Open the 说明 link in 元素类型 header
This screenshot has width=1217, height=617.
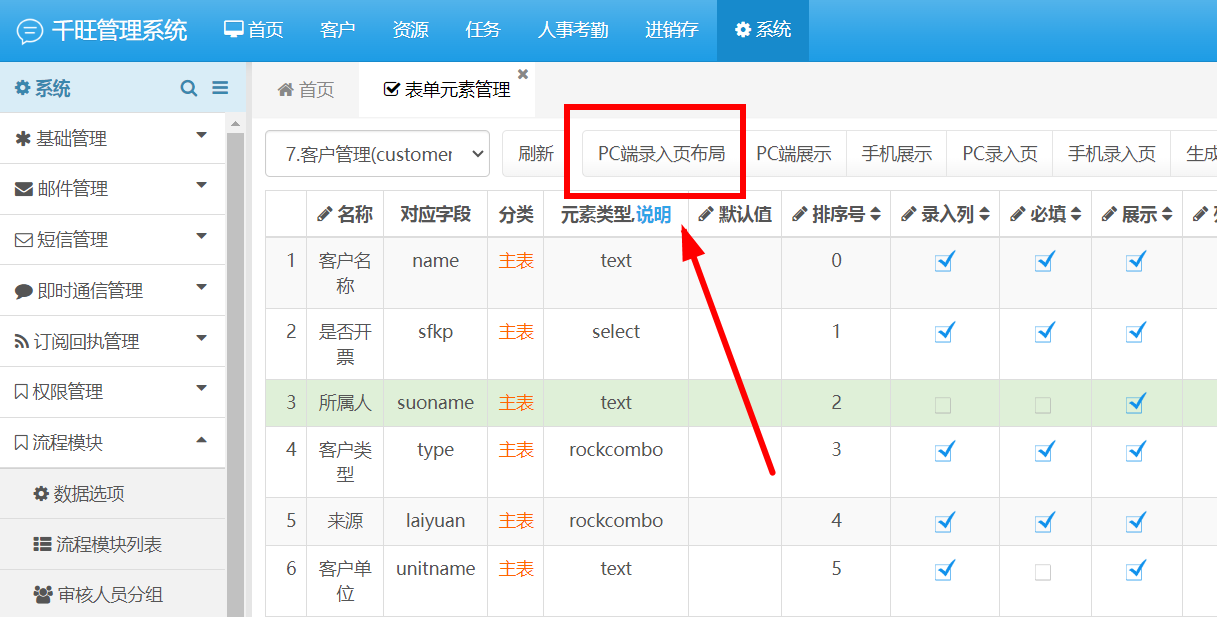[653, 214]
